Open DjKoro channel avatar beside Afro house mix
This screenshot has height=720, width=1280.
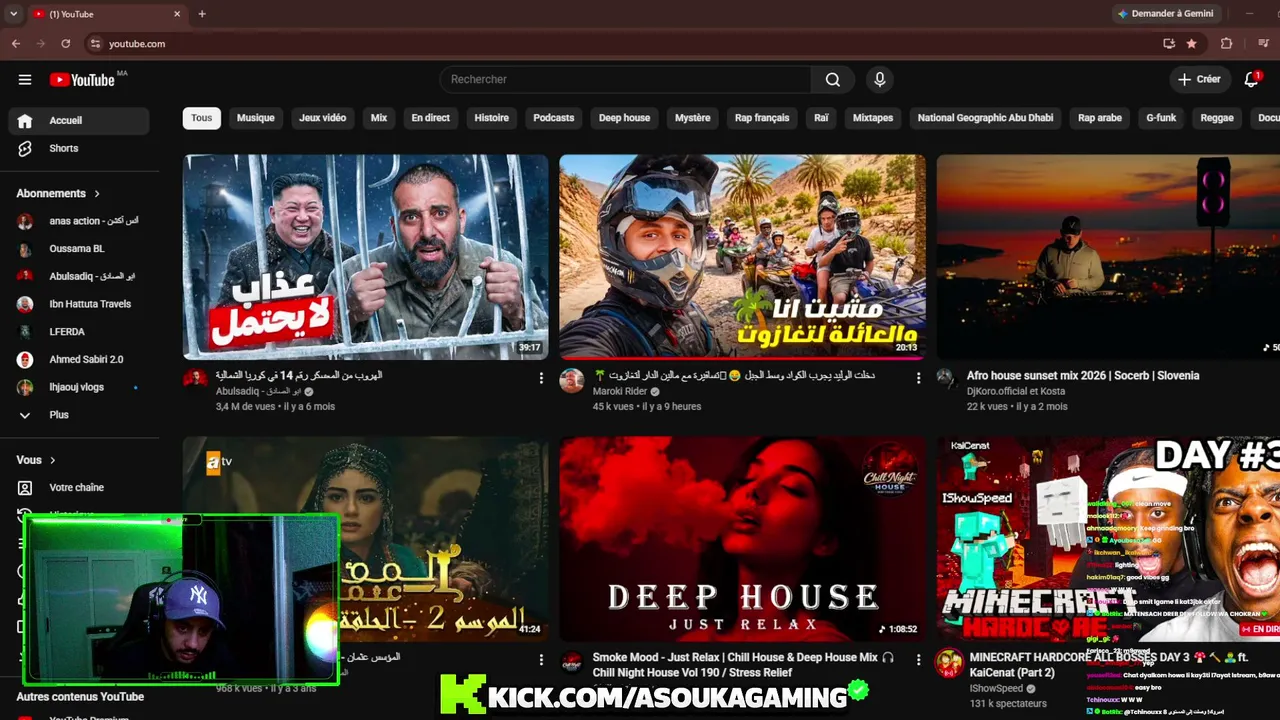[946, 380]
